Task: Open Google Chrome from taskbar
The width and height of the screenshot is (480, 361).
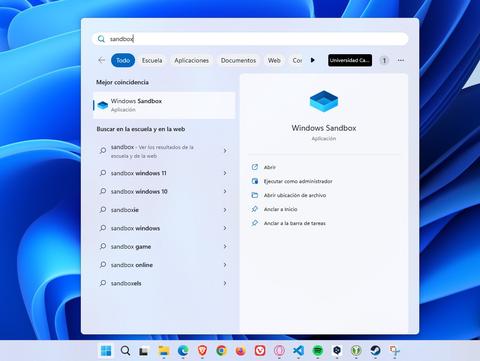Action: coord(221,351)
